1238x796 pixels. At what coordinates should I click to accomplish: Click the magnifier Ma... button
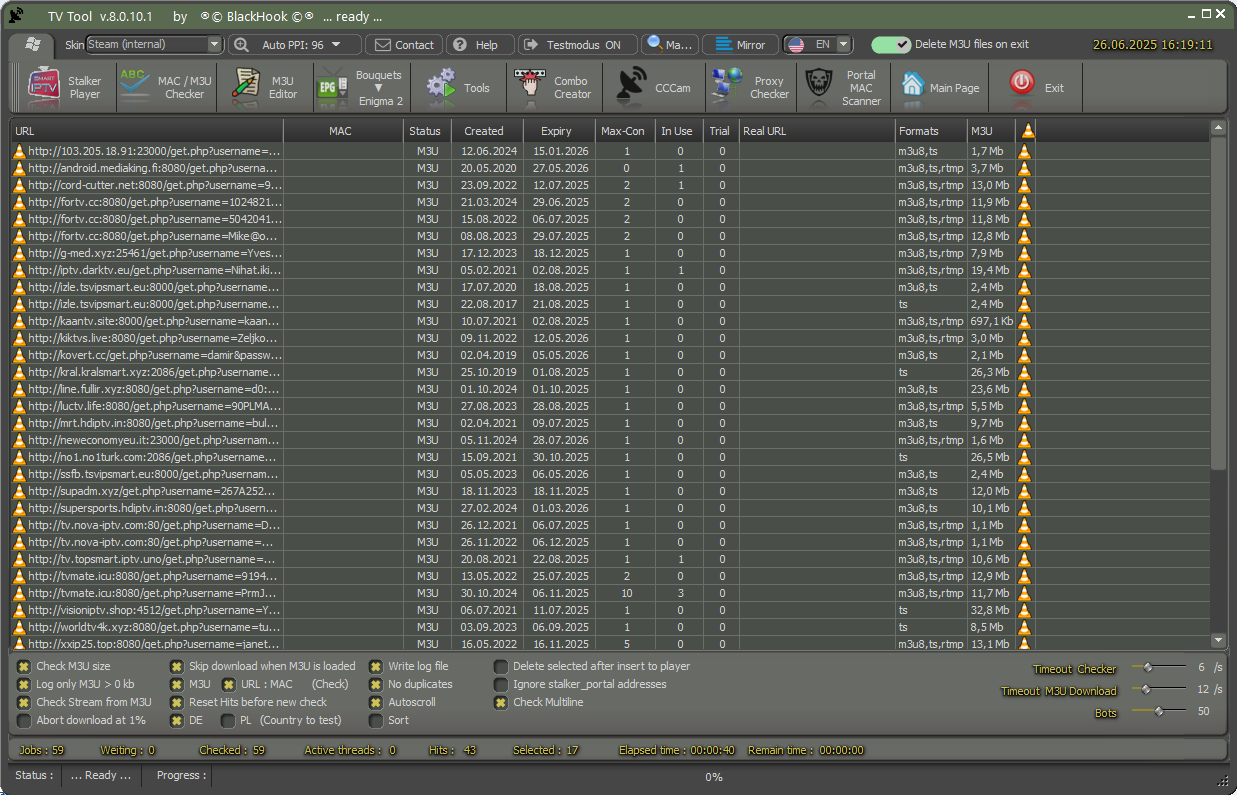click(670, 45)
